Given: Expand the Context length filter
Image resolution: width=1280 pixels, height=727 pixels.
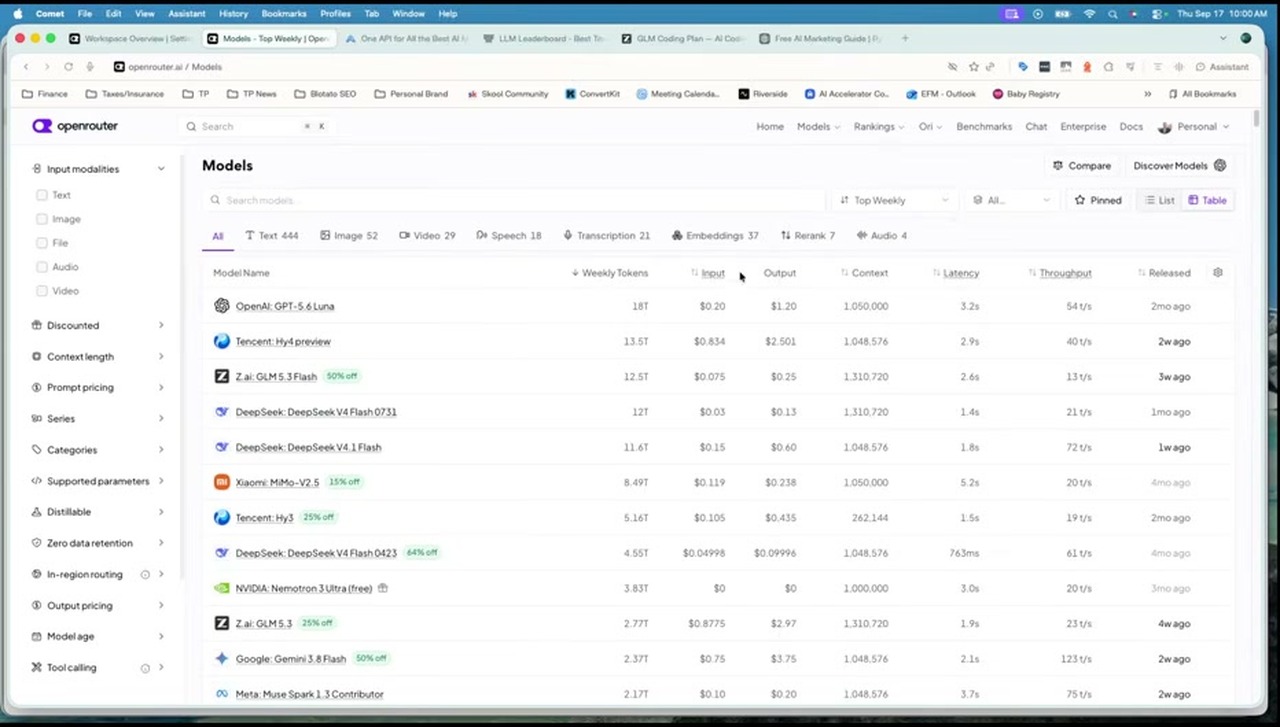Looking at the screenshot, I should tap(98, 356).
